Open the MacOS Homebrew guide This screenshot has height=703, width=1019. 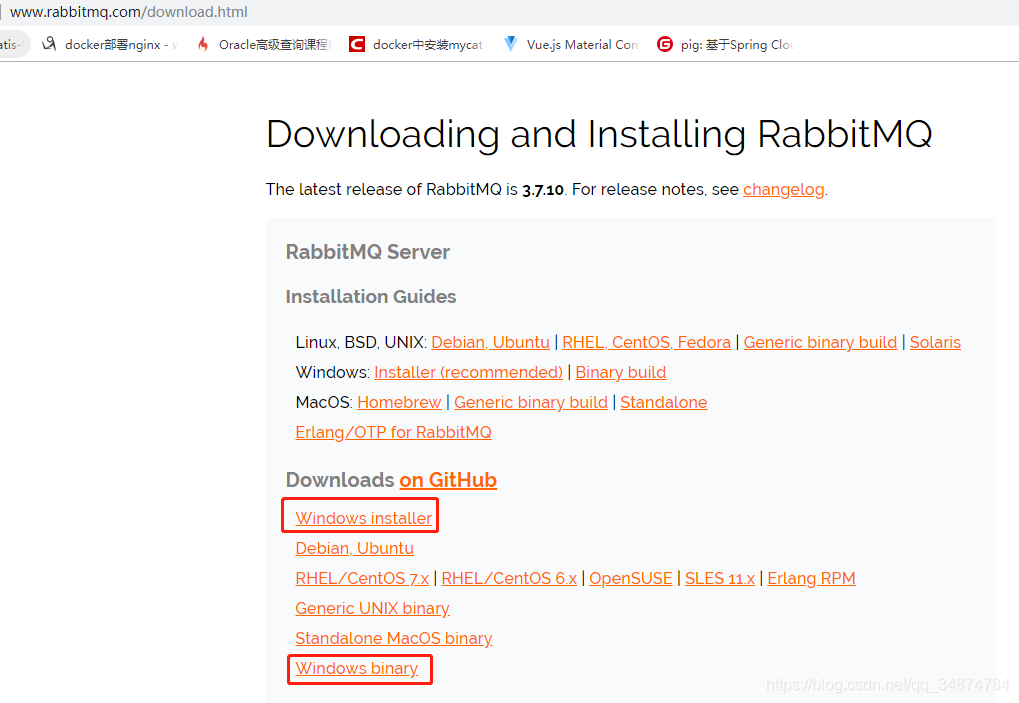tap(399, 402)
